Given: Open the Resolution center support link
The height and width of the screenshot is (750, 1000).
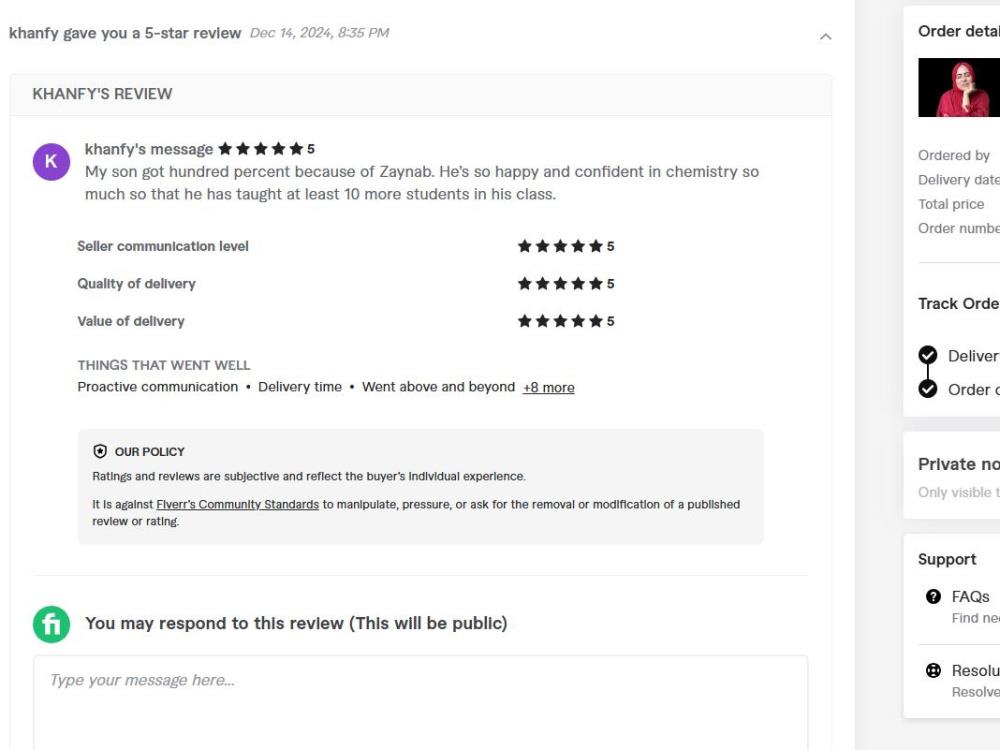Looking at the screenshot, I should [975, 671].
